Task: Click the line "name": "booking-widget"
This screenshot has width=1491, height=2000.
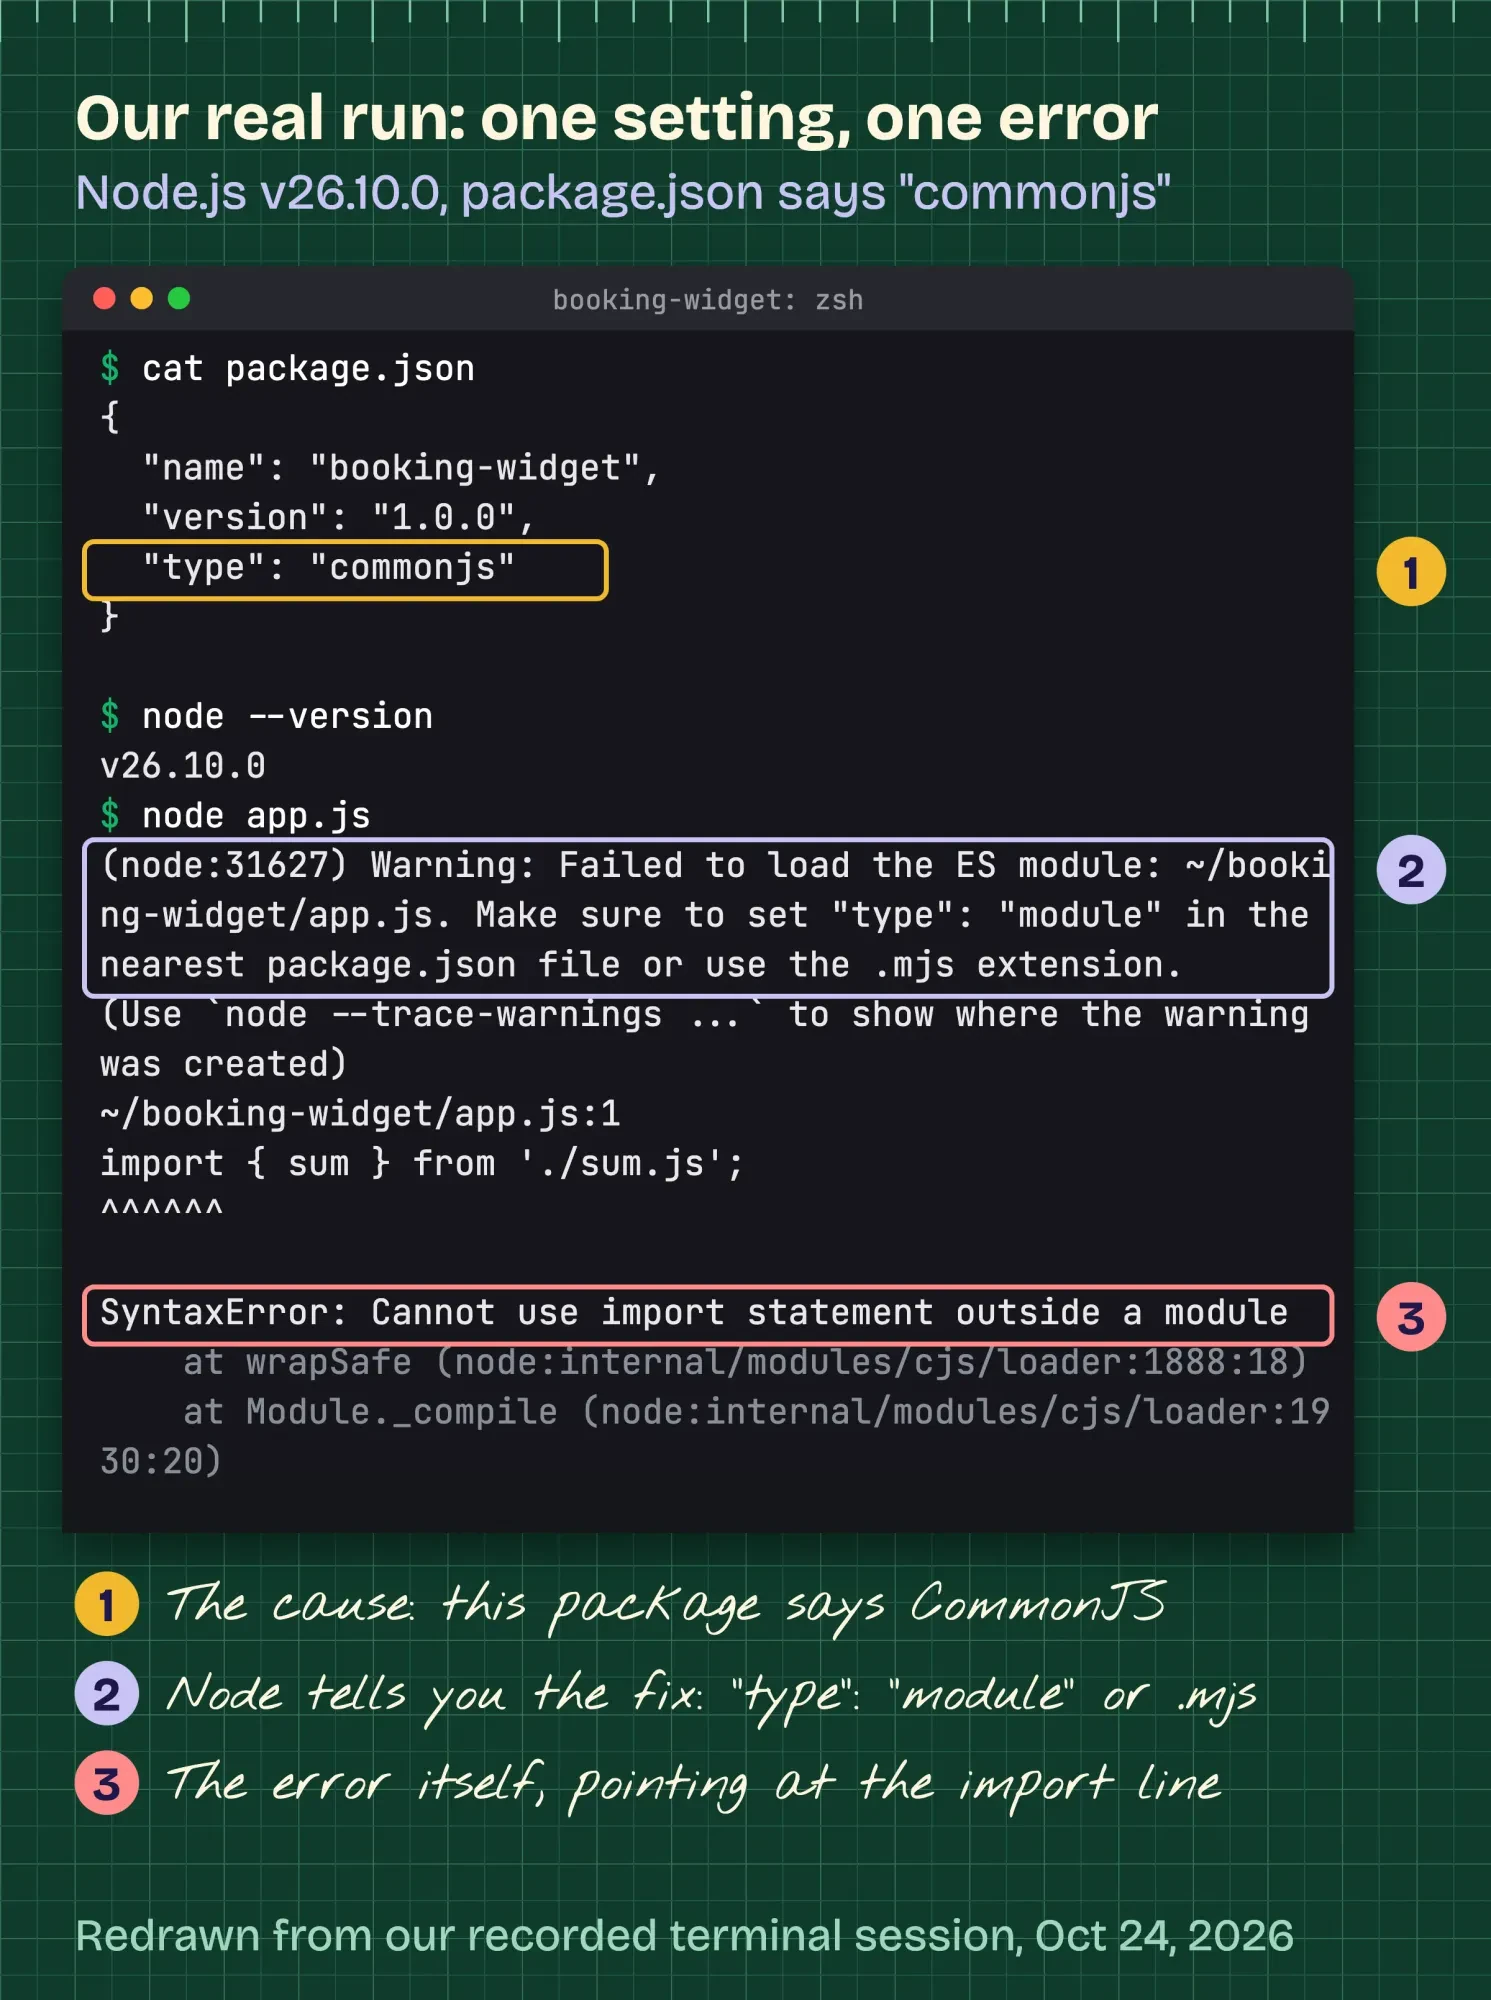Action: 400,468
